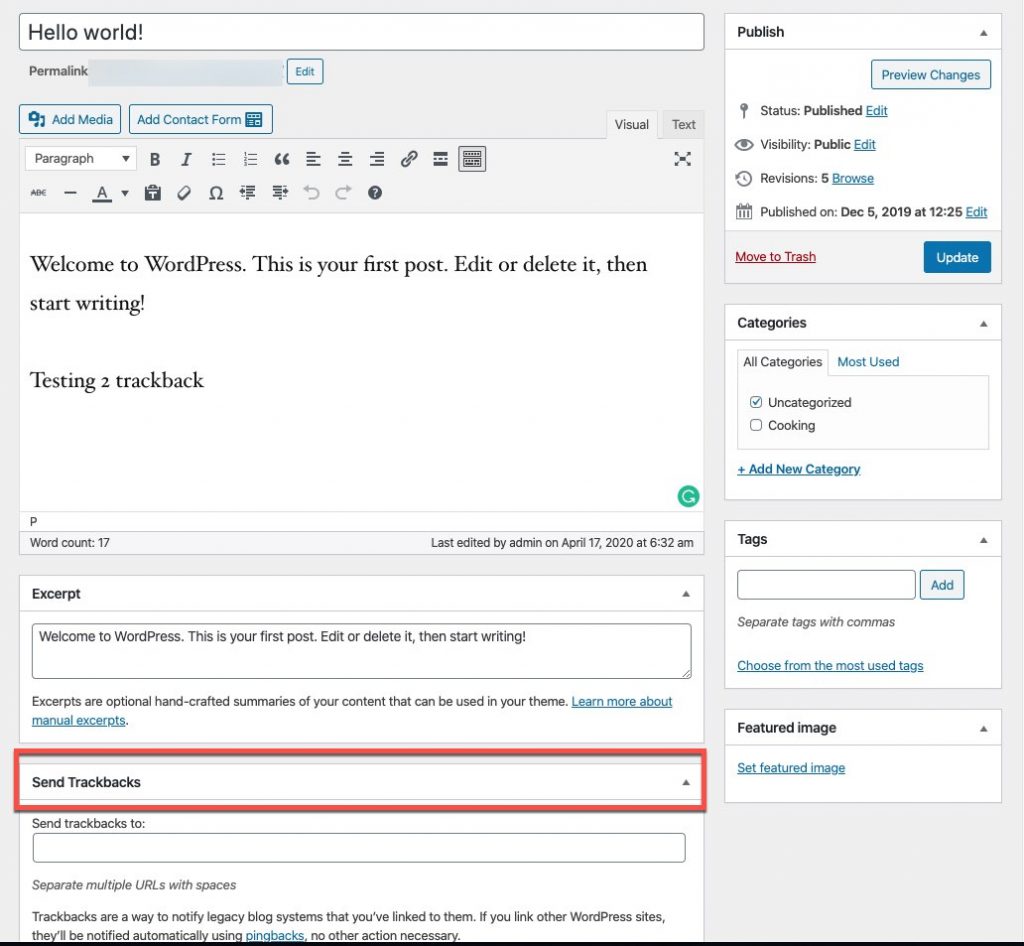Enter distraction-free fullscreen mode
The height and width of the screenshot is (946, 1024).
pos(682,159)
